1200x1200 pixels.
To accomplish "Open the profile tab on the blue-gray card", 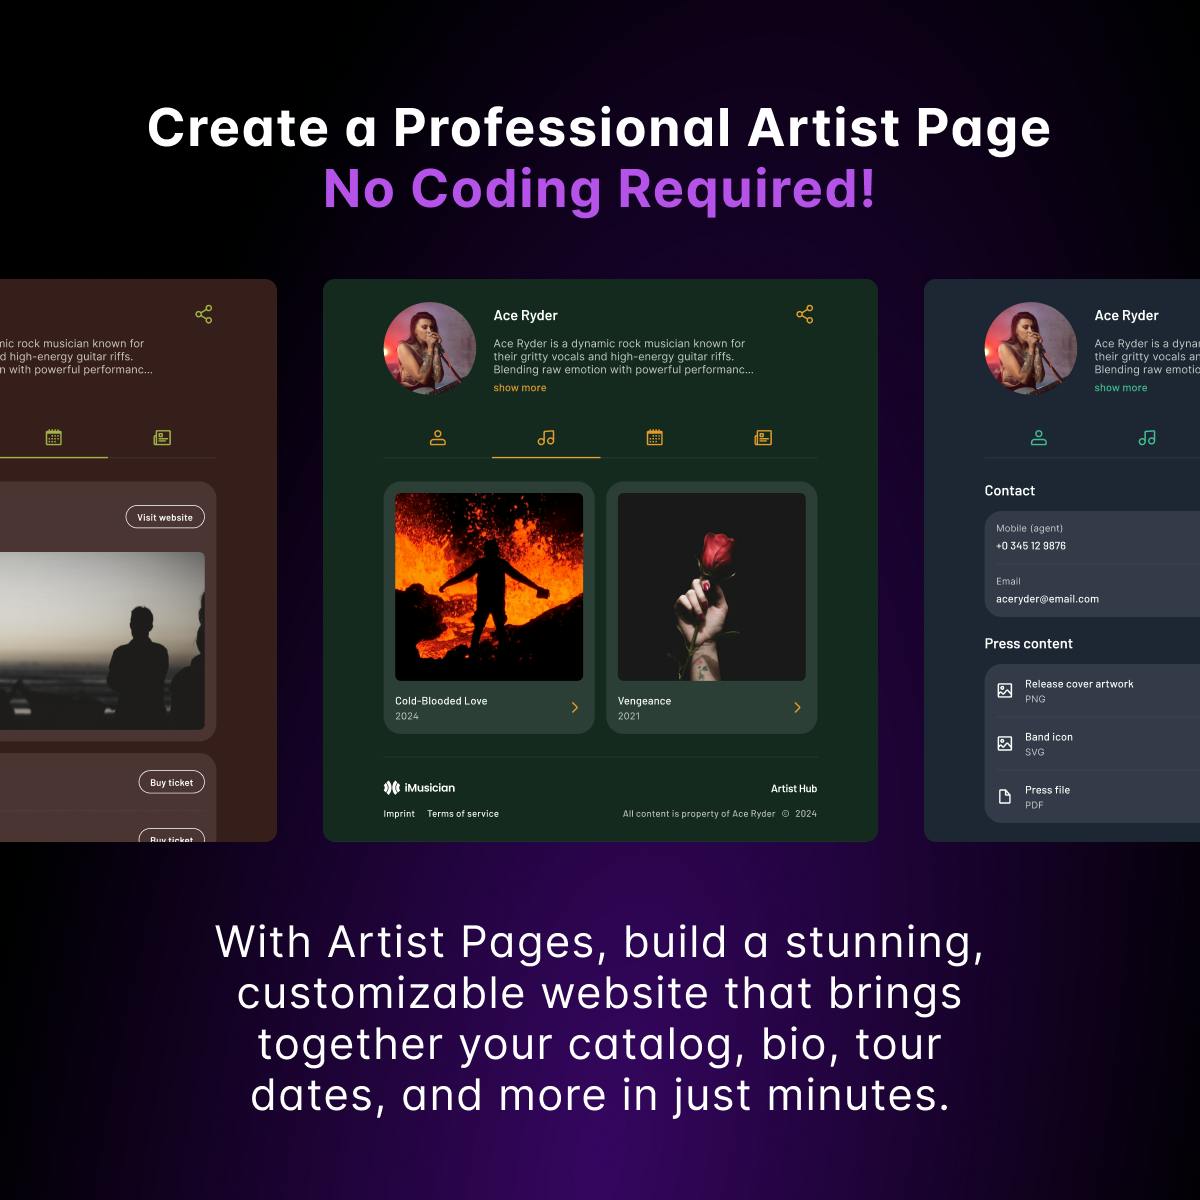I will point(1039,438).
